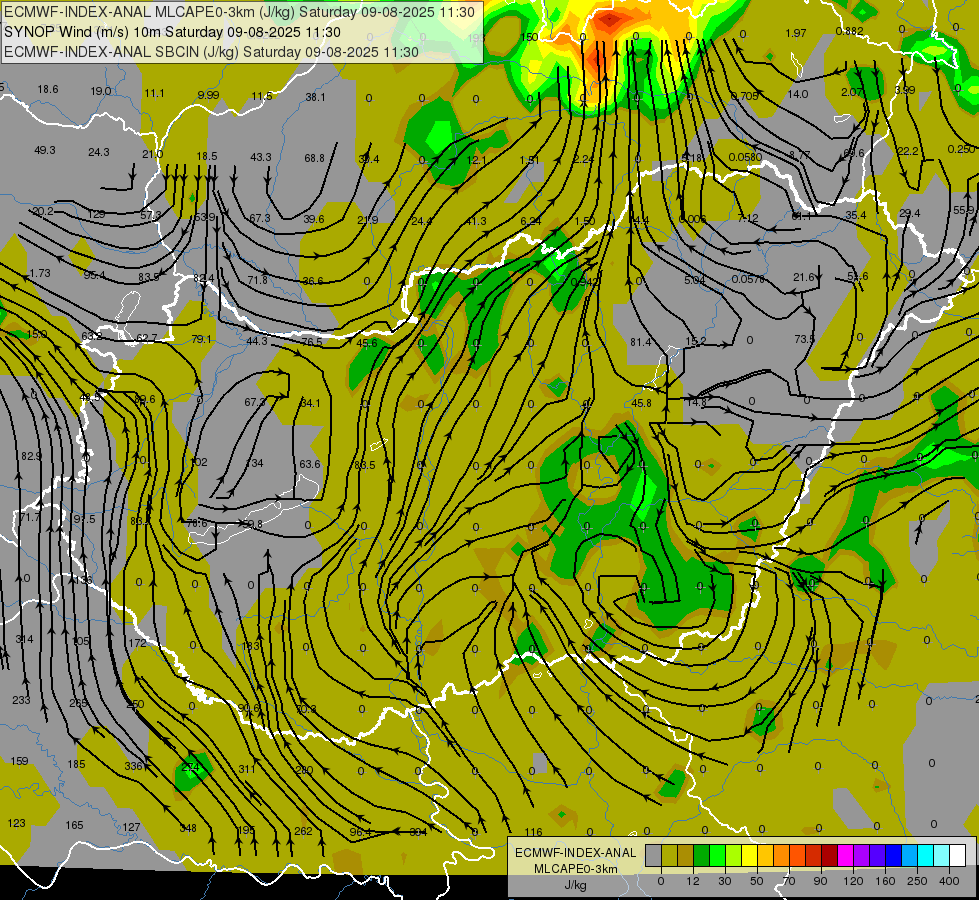
Task: Click the map value '1.97'
Action: (796, 33)
